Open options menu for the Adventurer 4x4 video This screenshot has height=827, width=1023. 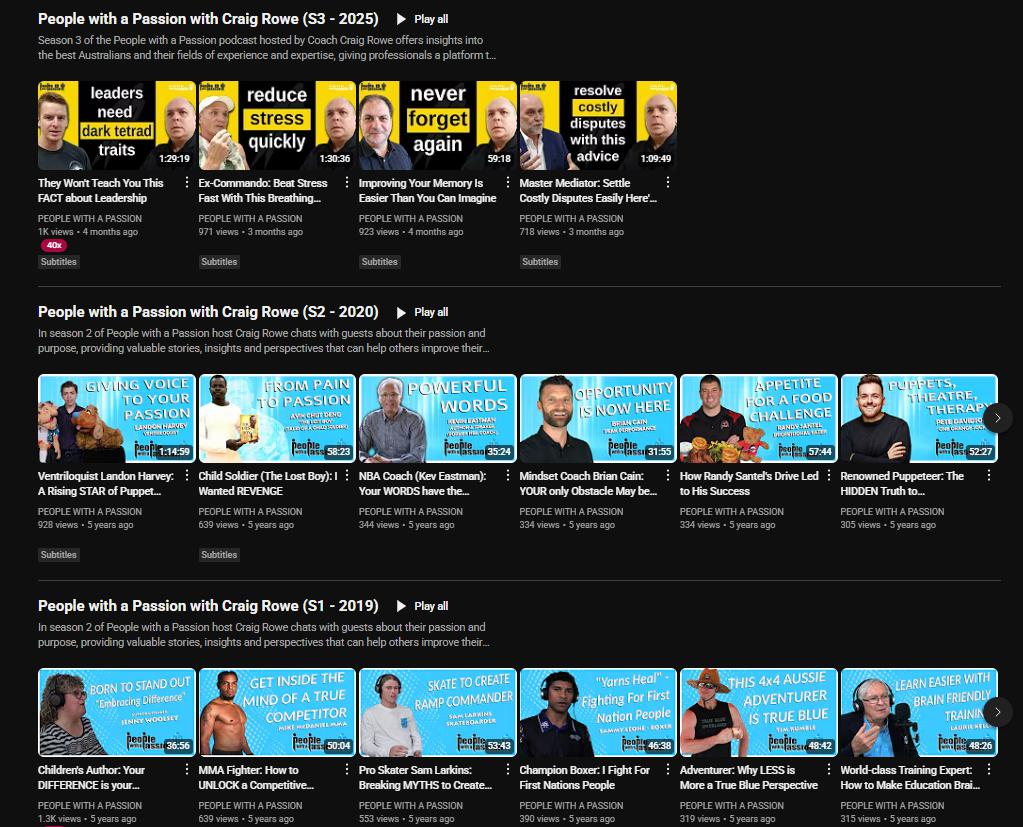(x=828, y=769)
